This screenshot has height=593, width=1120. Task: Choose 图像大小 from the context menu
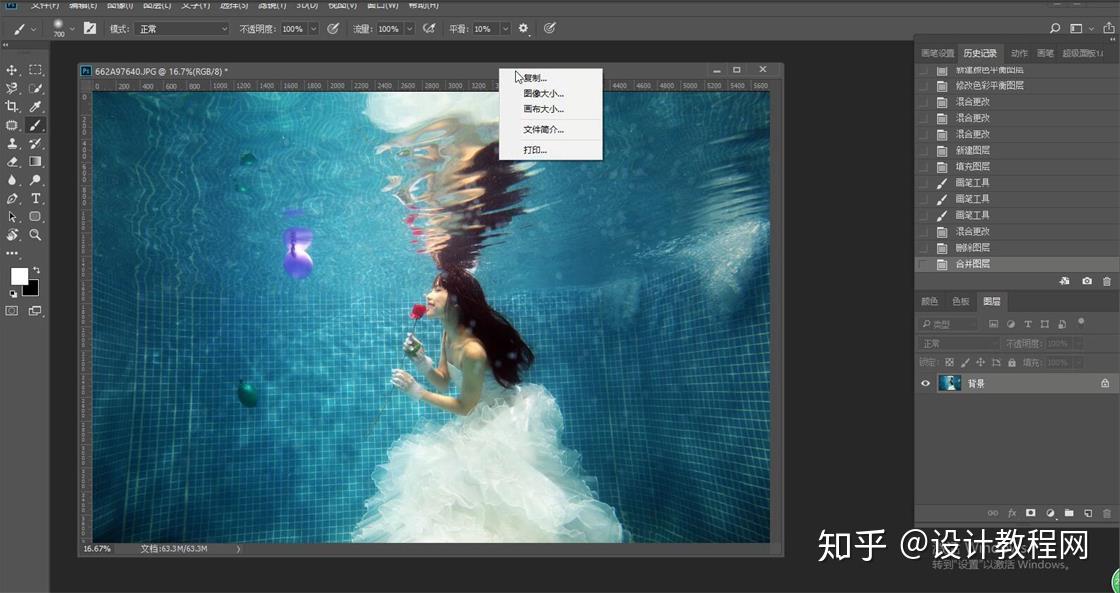[544, 94]
